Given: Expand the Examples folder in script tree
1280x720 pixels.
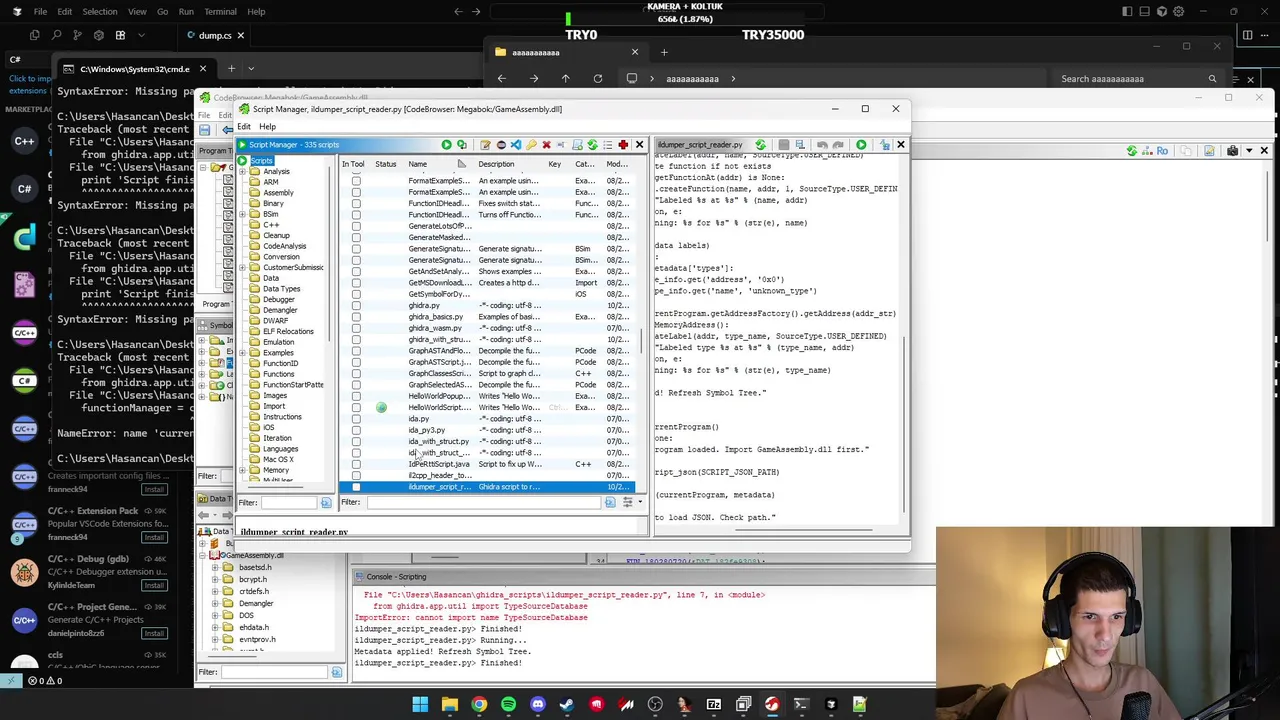Looking at the screenshot, I should (242, 352).
